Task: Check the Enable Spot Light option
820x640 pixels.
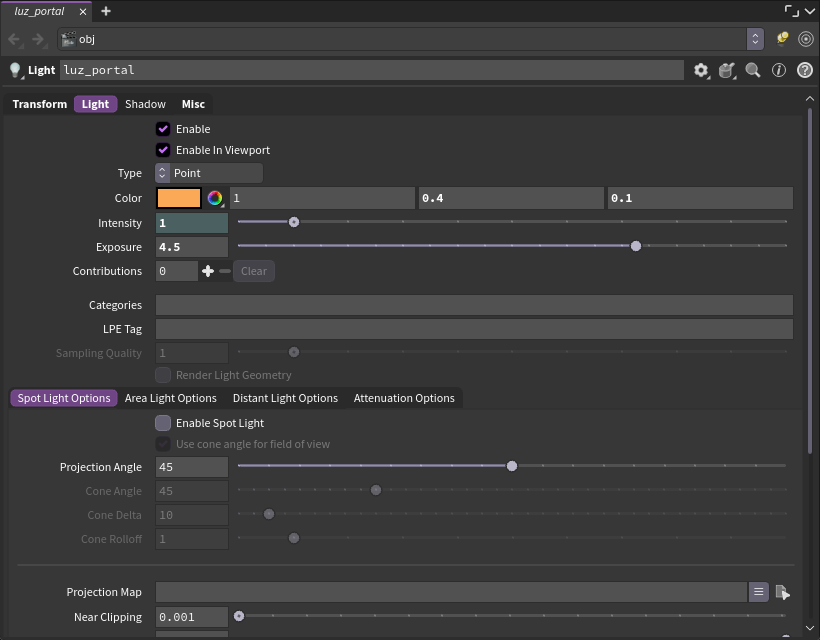Action: (163, 423)
